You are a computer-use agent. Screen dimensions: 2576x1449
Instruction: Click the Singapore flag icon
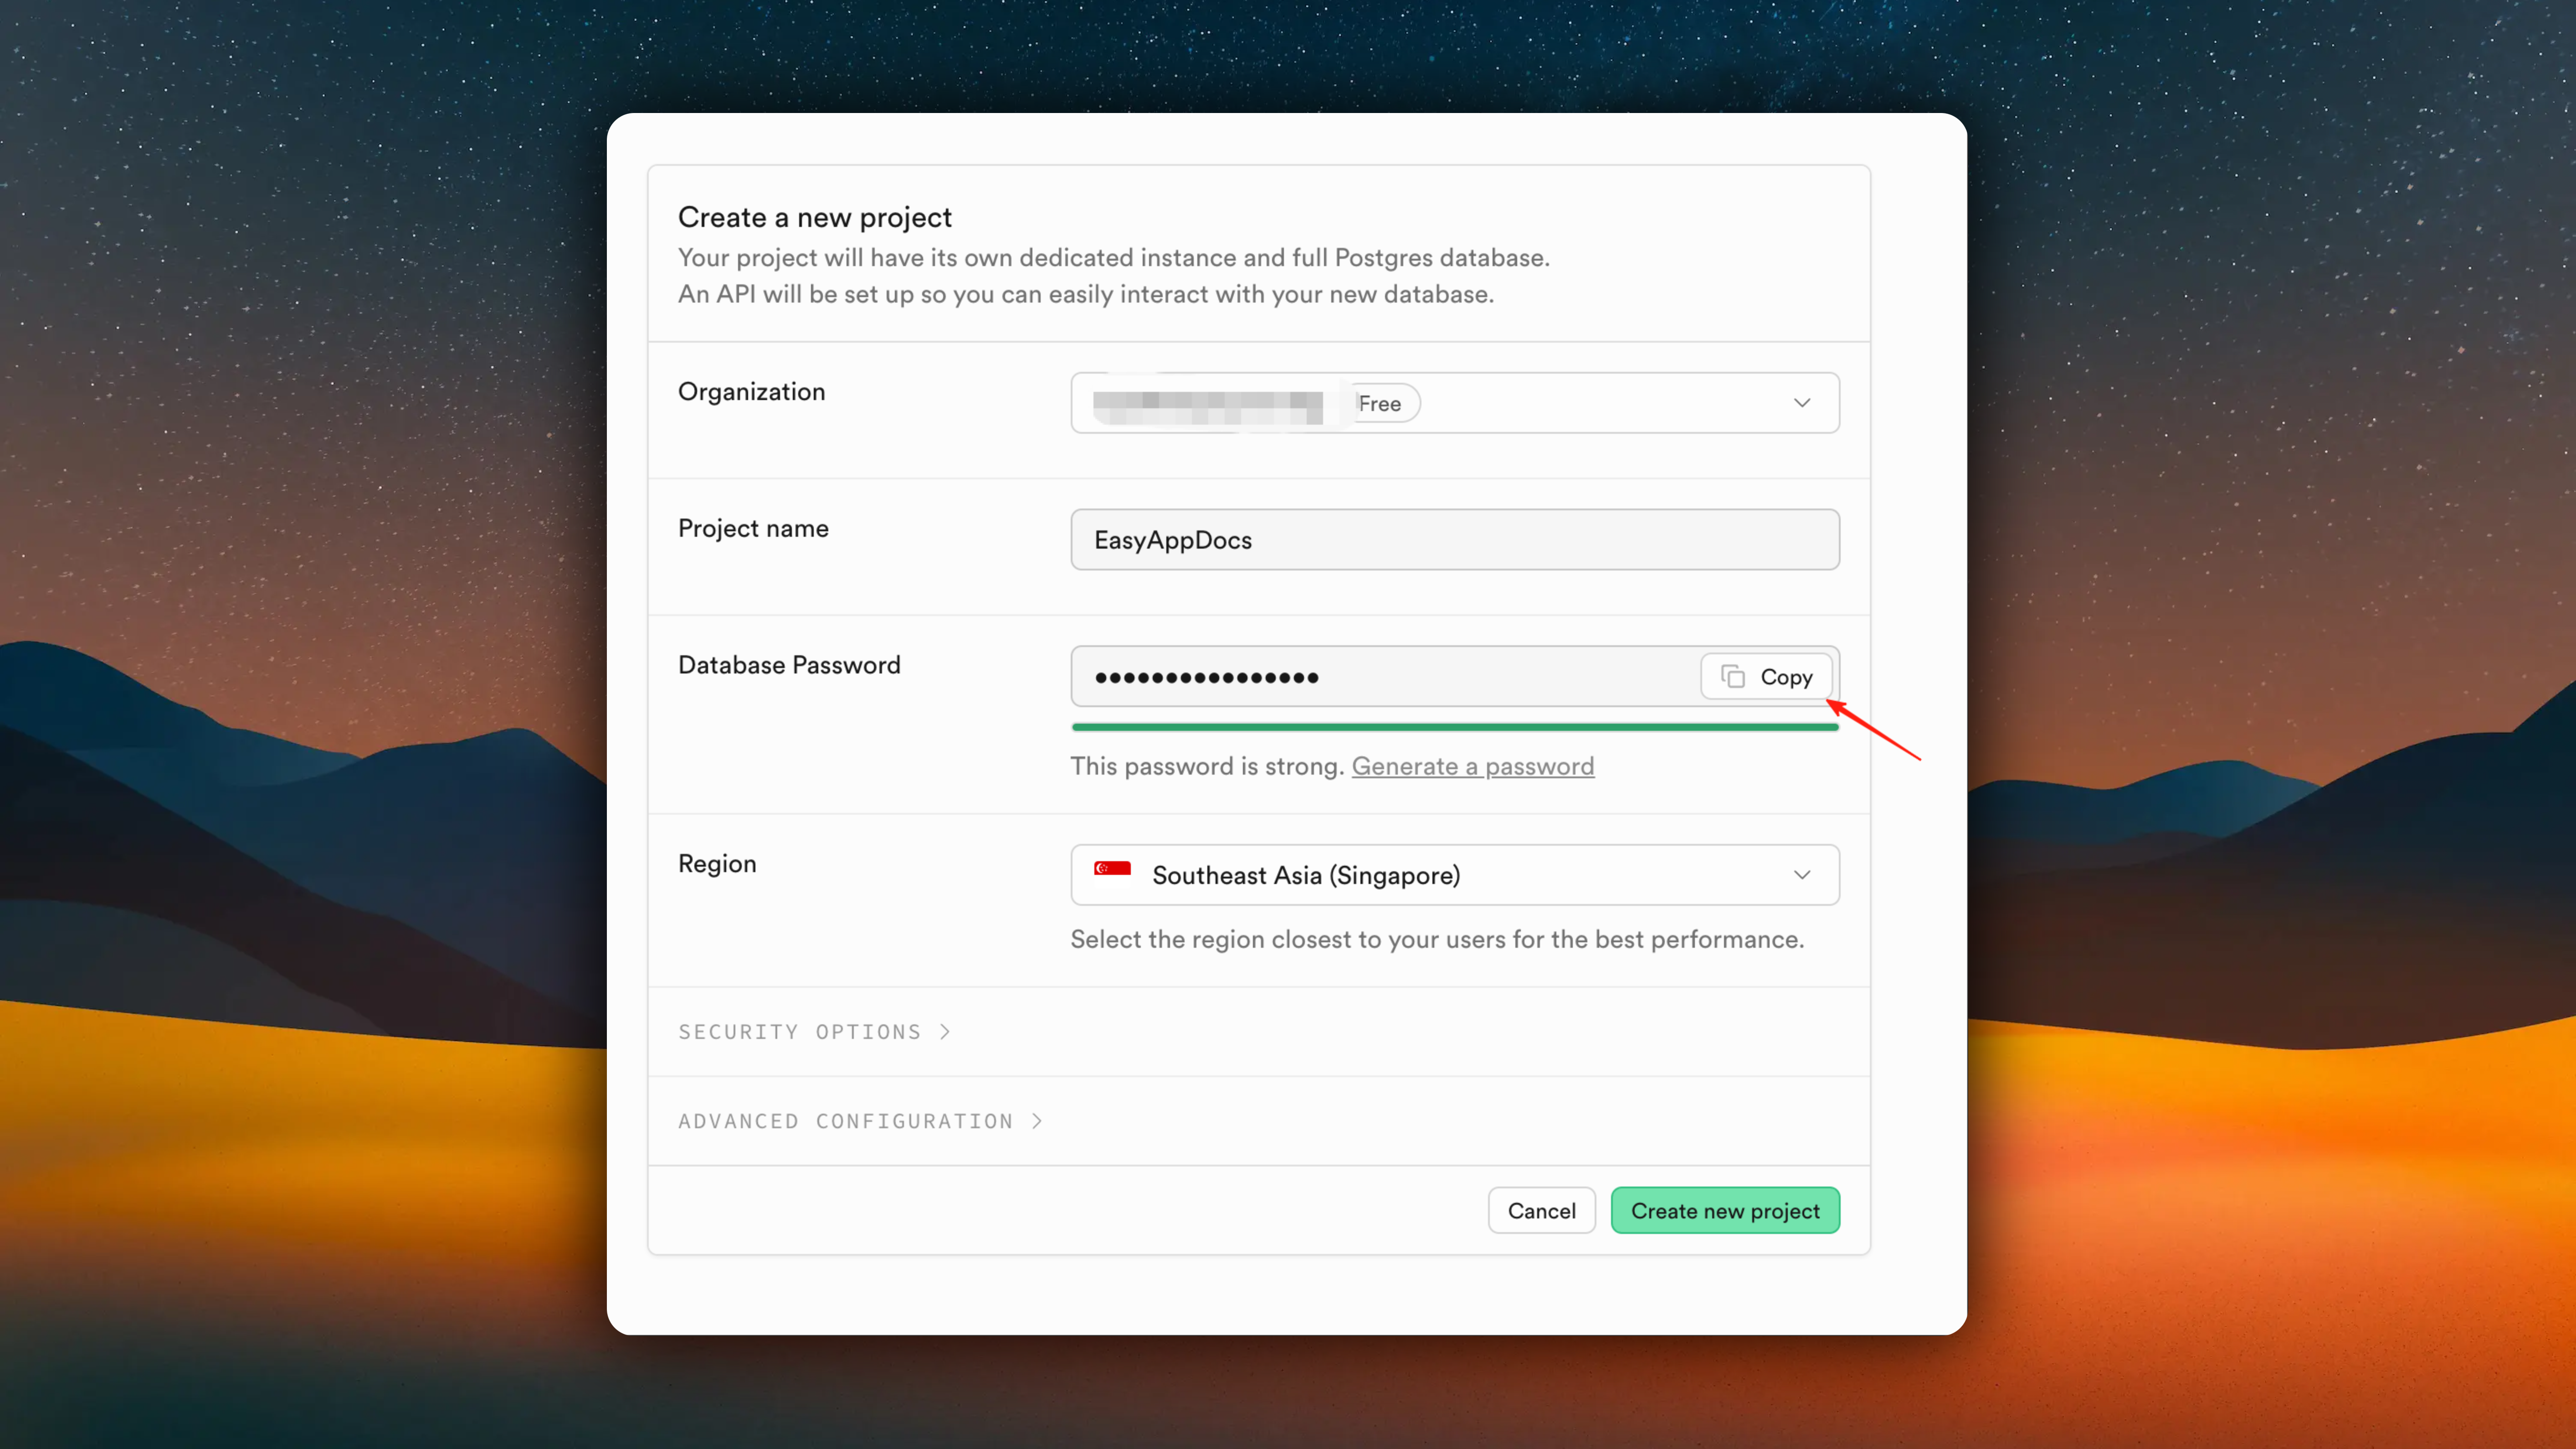click(1112, 873)
